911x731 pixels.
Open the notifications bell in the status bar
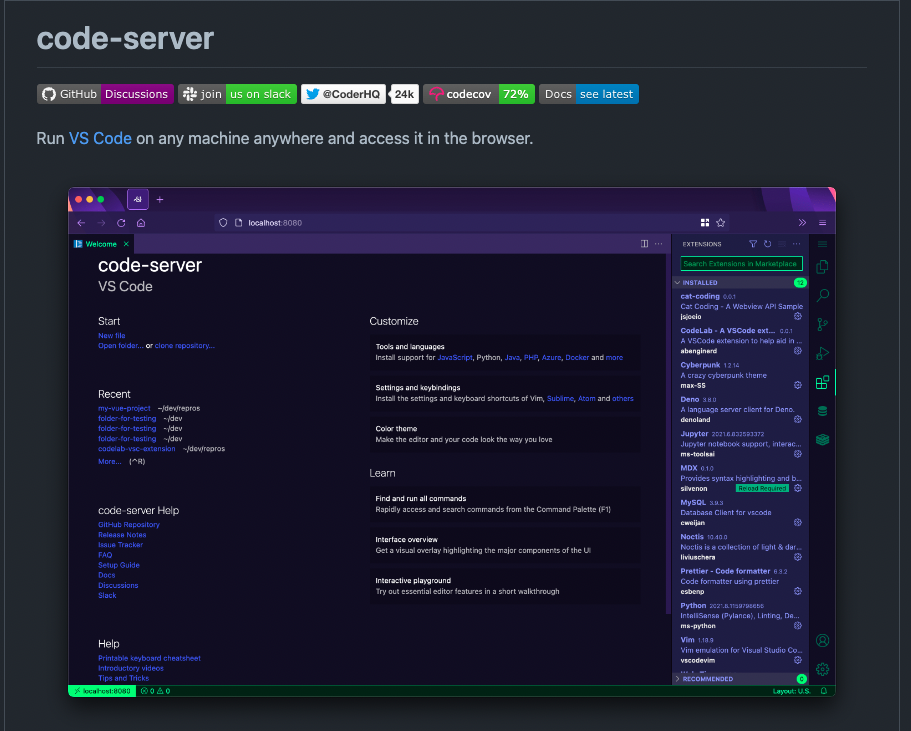823,691
